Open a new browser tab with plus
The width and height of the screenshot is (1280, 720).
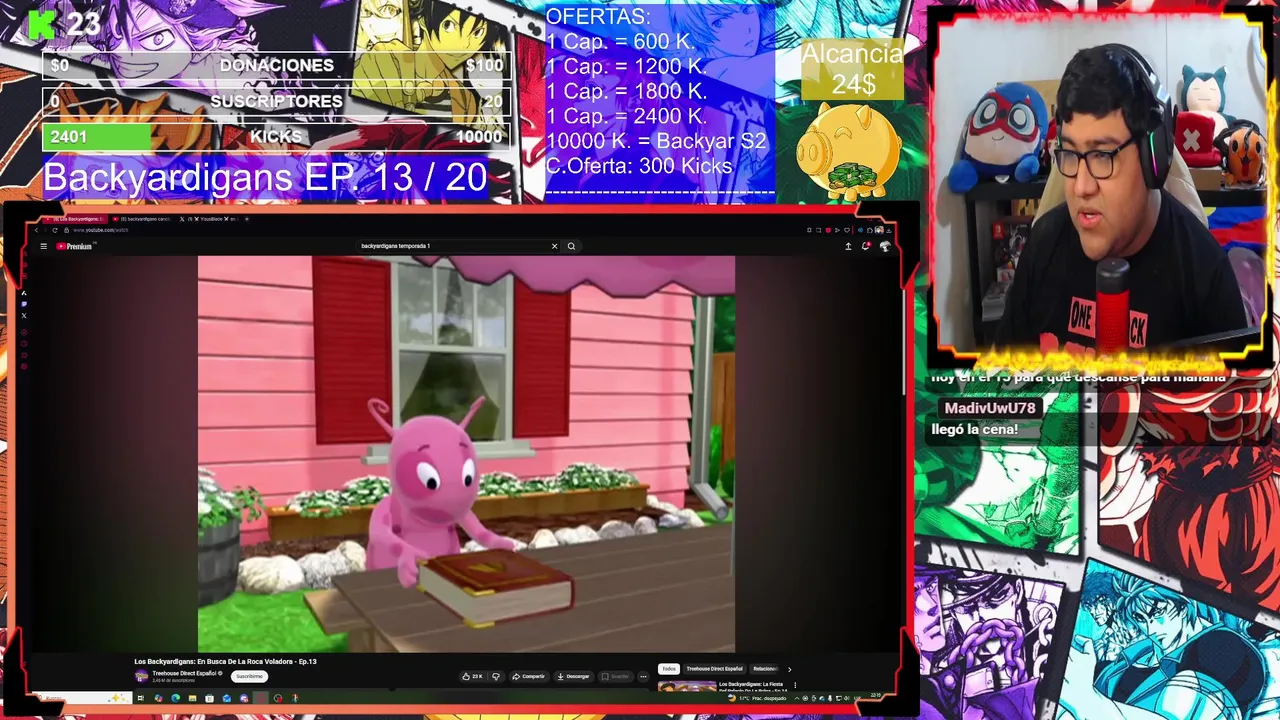click(x=247, y=219)
